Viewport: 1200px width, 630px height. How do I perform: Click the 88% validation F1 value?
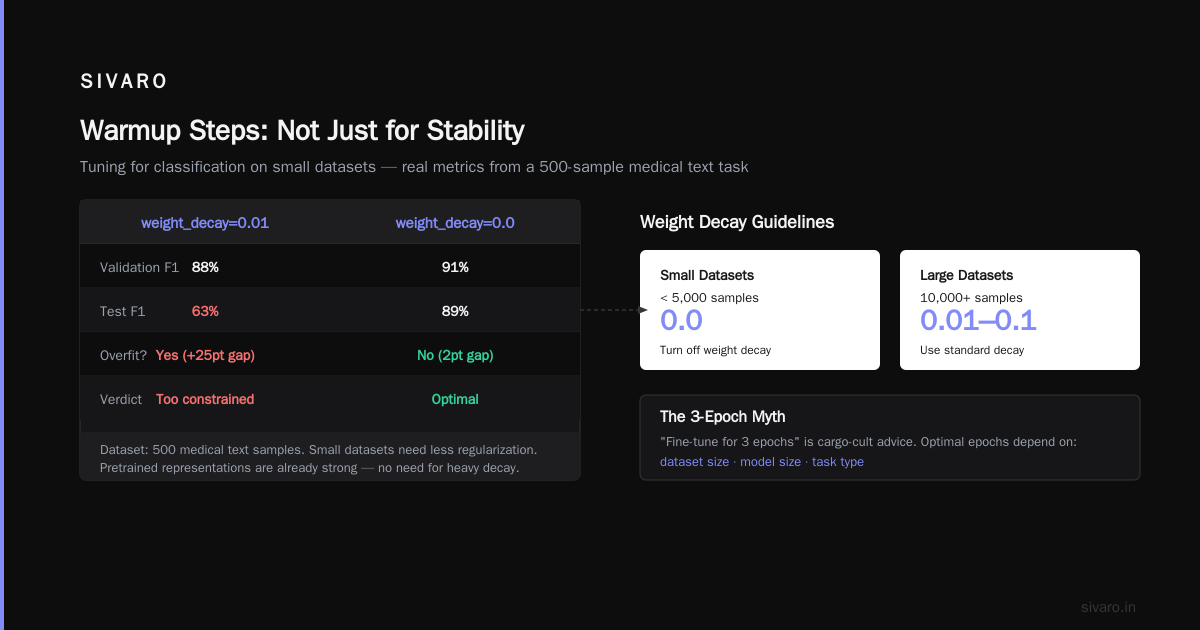(205, 267)
